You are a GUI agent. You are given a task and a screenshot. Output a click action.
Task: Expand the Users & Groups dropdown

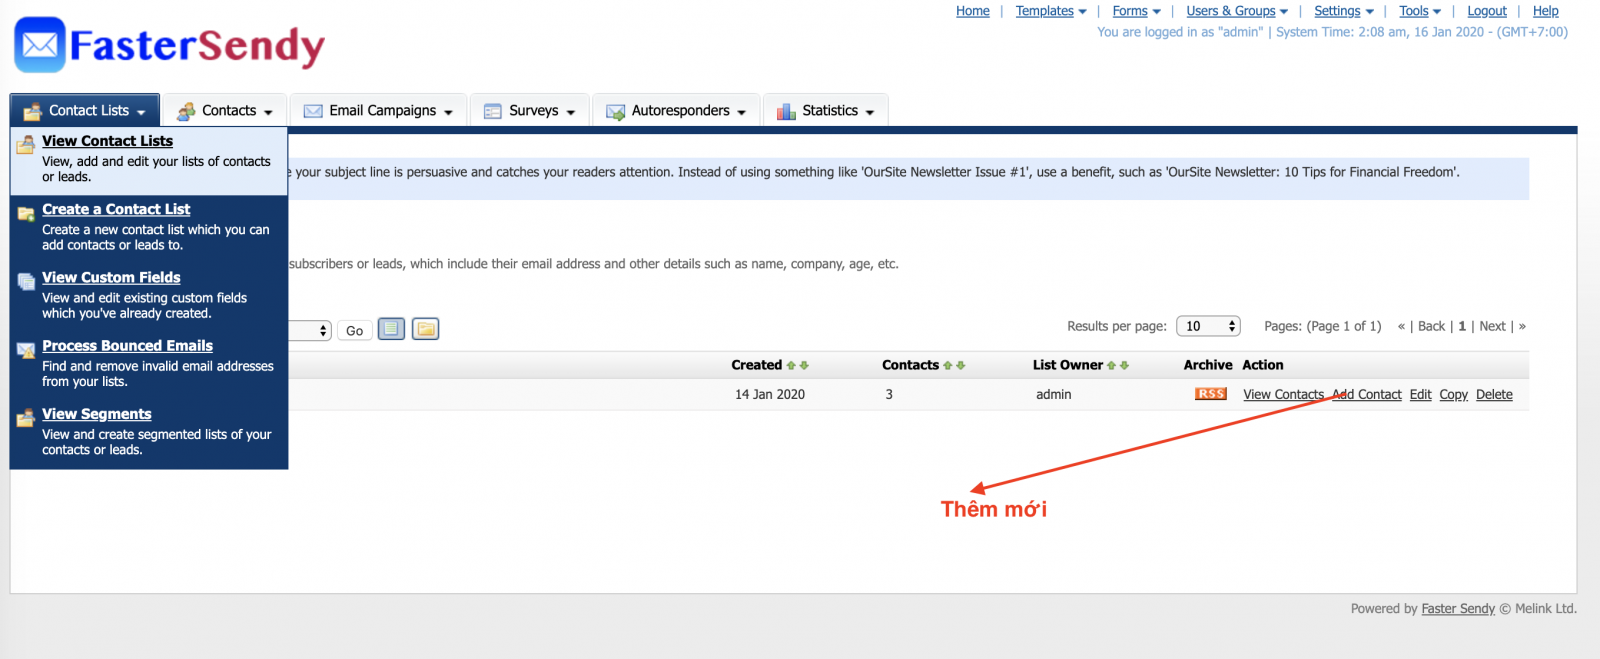(1236, 11)
